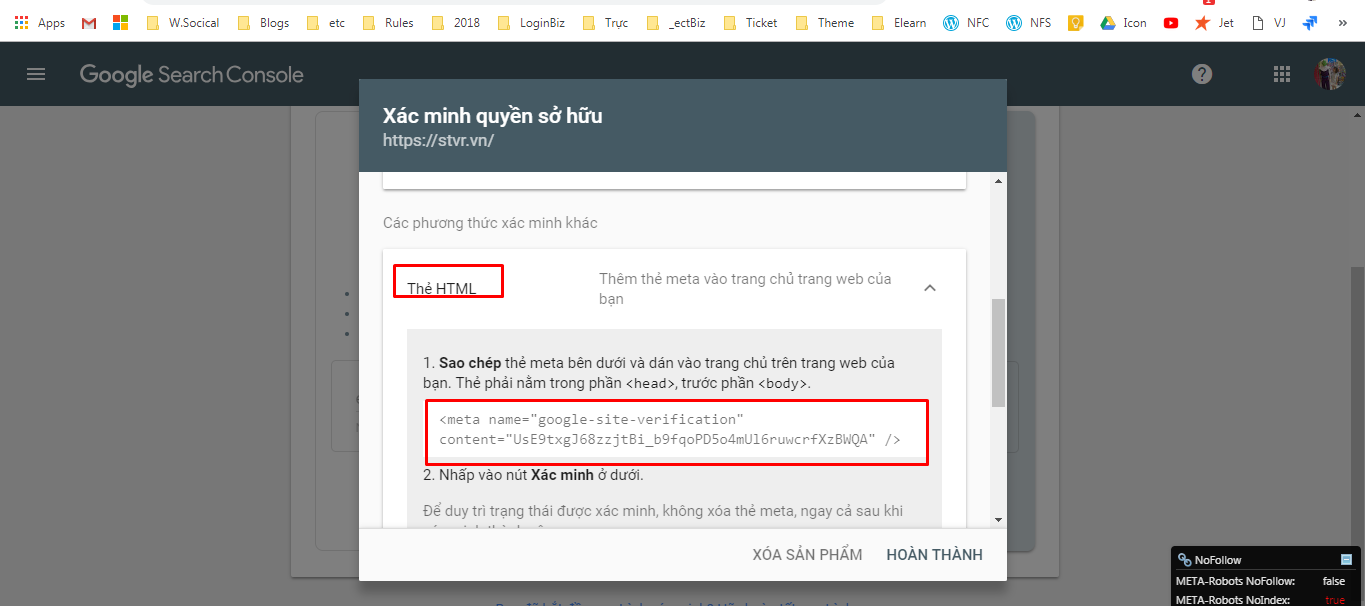1365x606 pixels.
Task: Open the Jet star bookmark
Action: pyautogui.click(x=1214, y=22)
